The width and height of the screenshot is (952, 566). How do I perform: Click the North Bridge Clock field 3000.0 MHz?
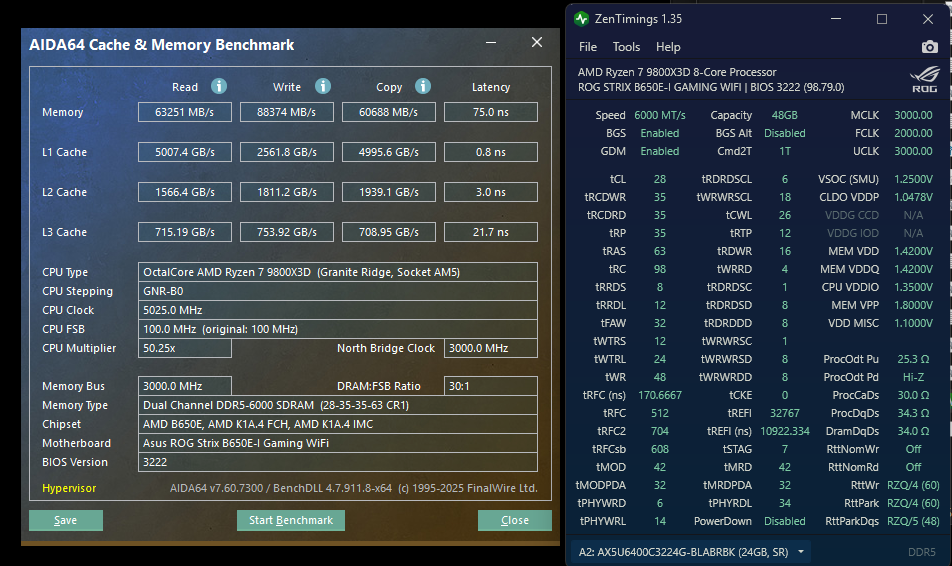coord(491,348)
